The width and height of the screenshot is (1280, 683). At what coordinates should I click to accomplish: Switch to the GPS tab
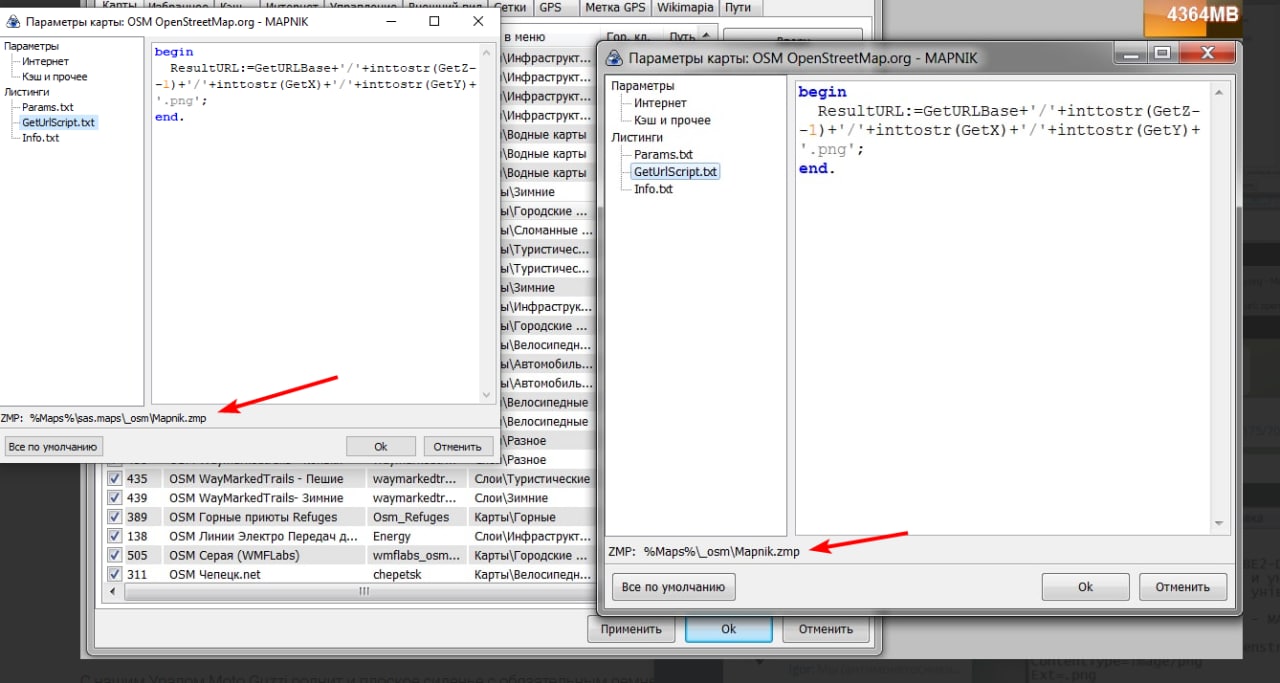point(550,7)
